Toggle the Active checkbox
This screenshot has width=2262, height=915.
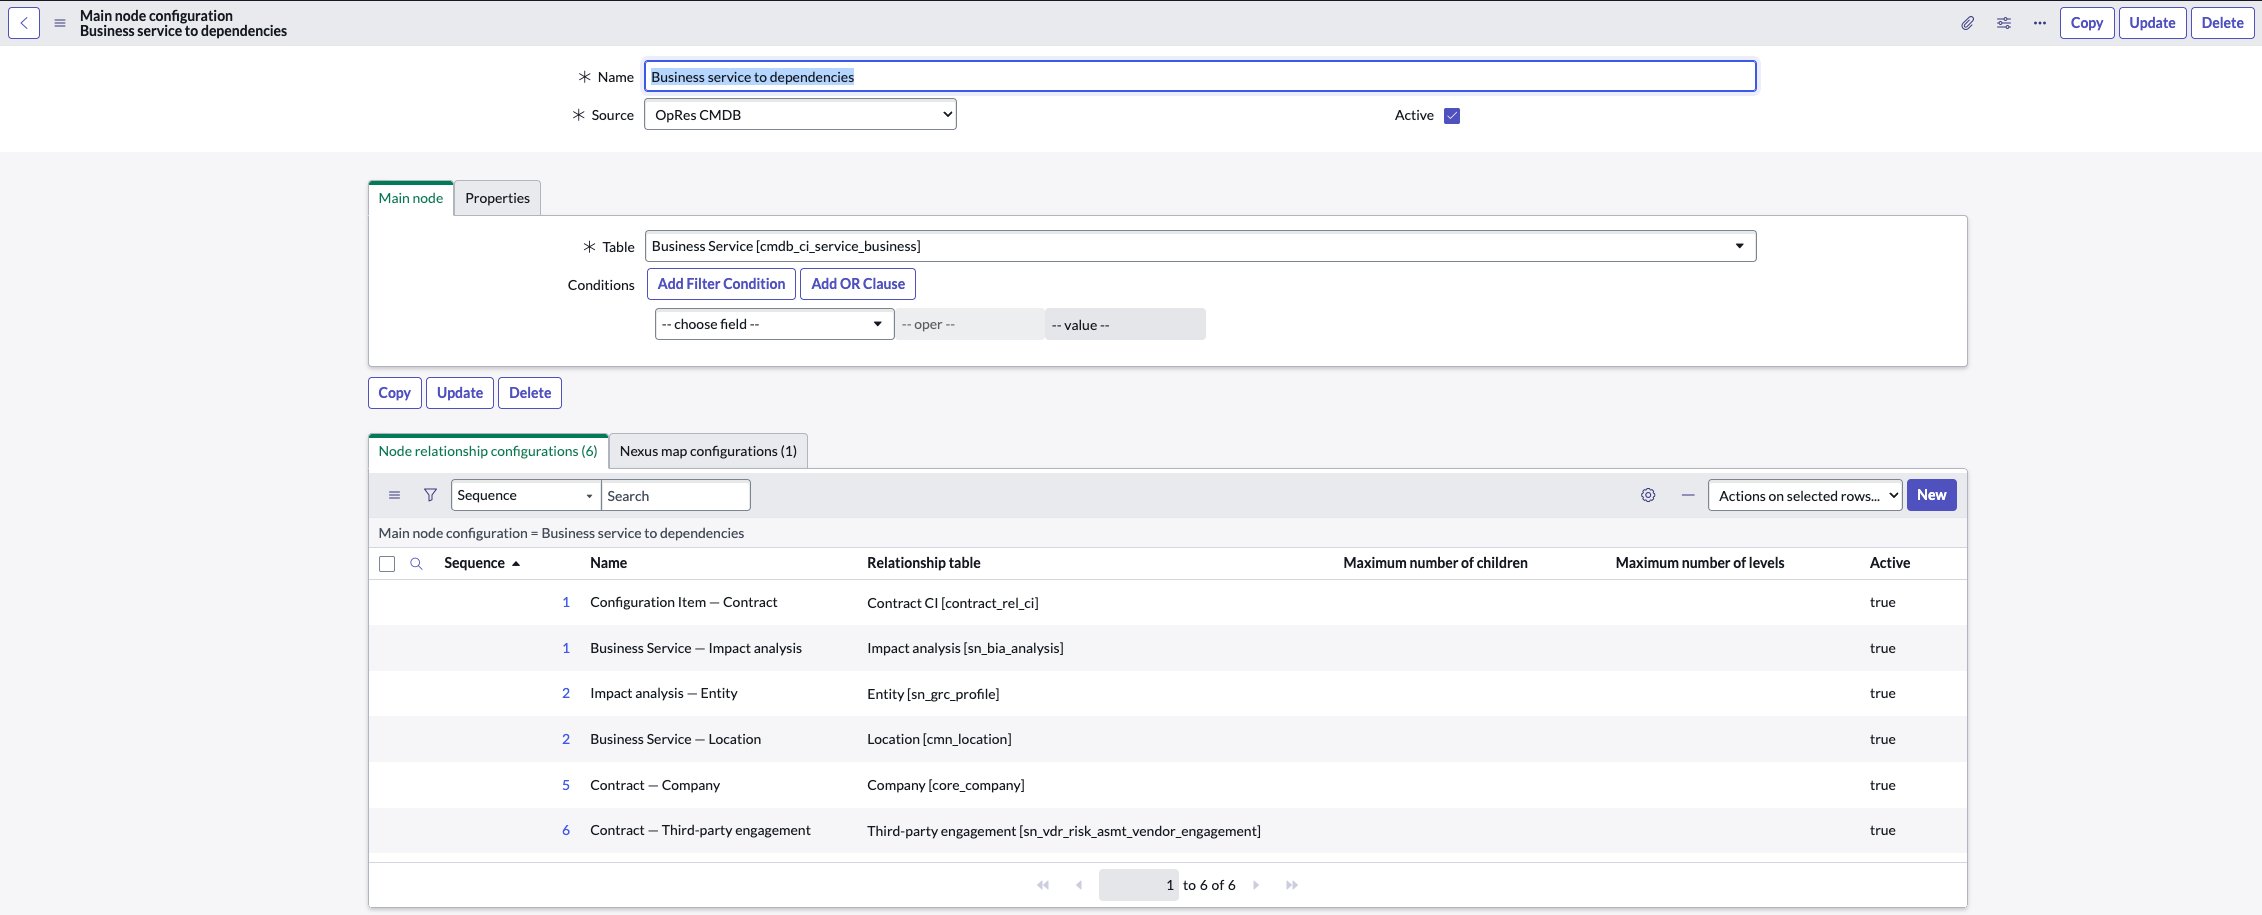(1452, 116)
